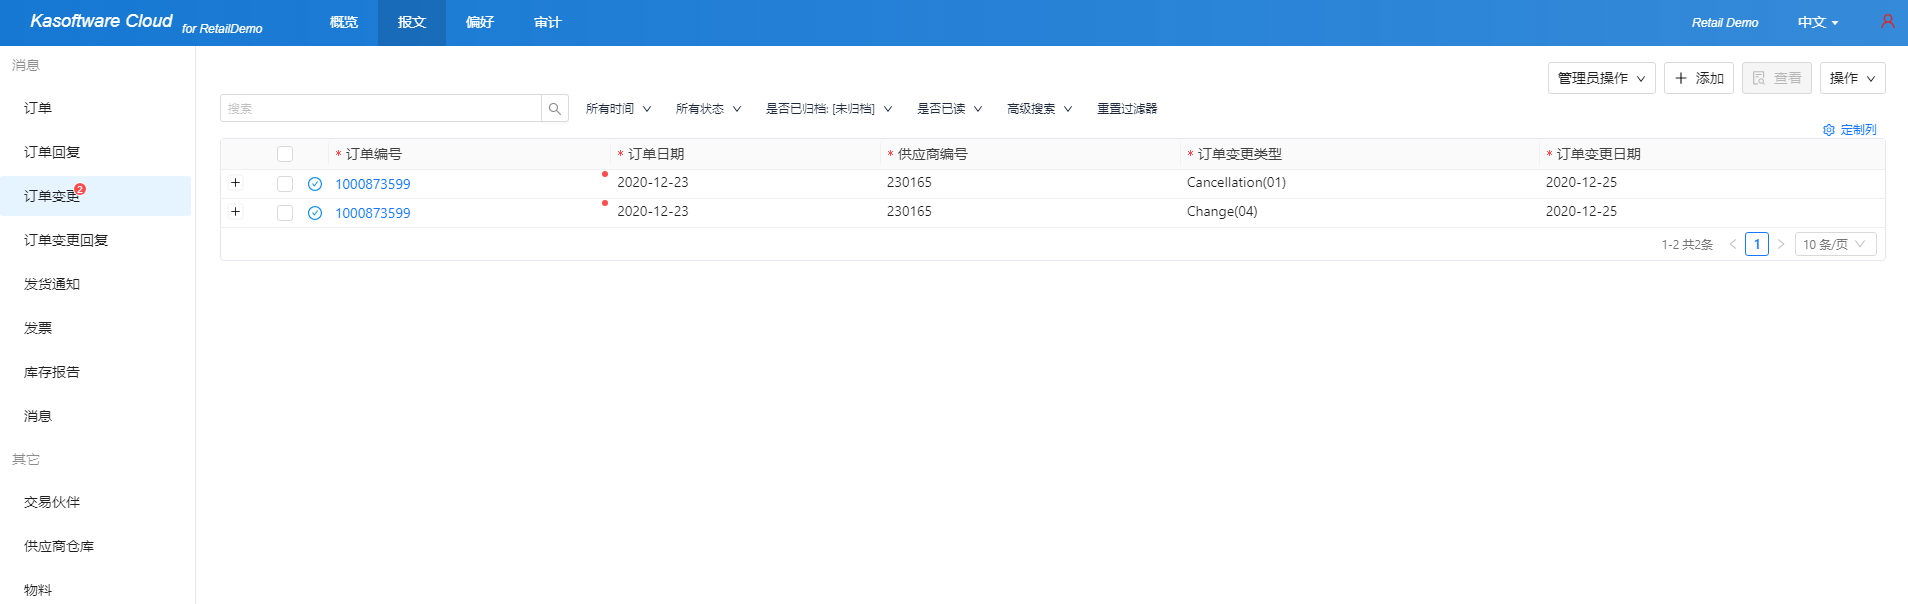This screenshot has height=604, width=1908.
Task: Open the 所有时间 filter dropdown
Action: (618, 109)
